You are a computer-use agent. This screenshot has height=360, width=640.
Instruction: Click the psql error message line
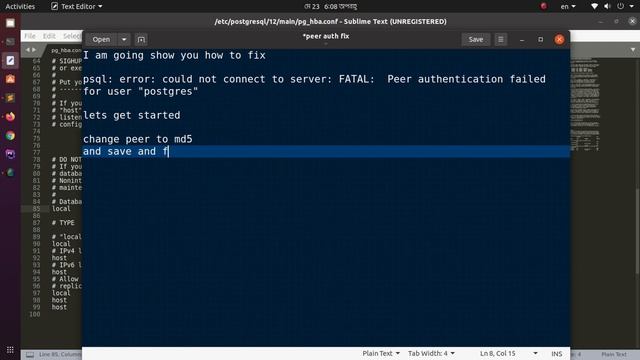click(314, 85)
